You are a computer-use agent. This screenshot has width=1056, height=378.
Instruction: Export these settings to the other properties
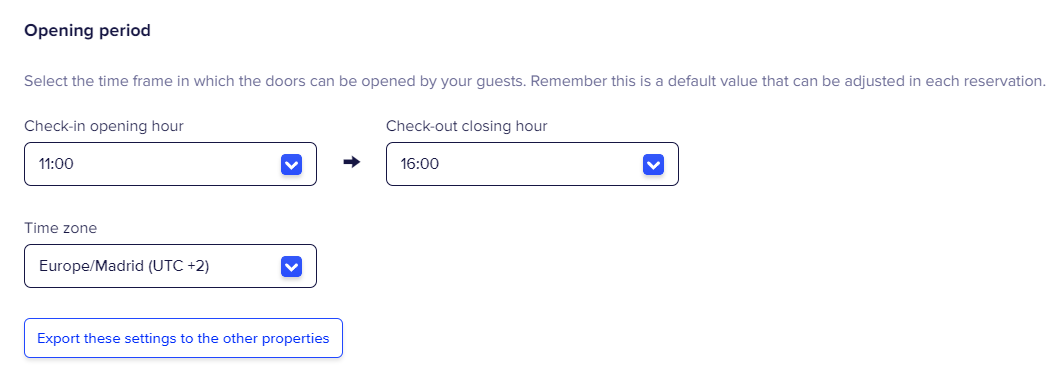tap(183, 338)
